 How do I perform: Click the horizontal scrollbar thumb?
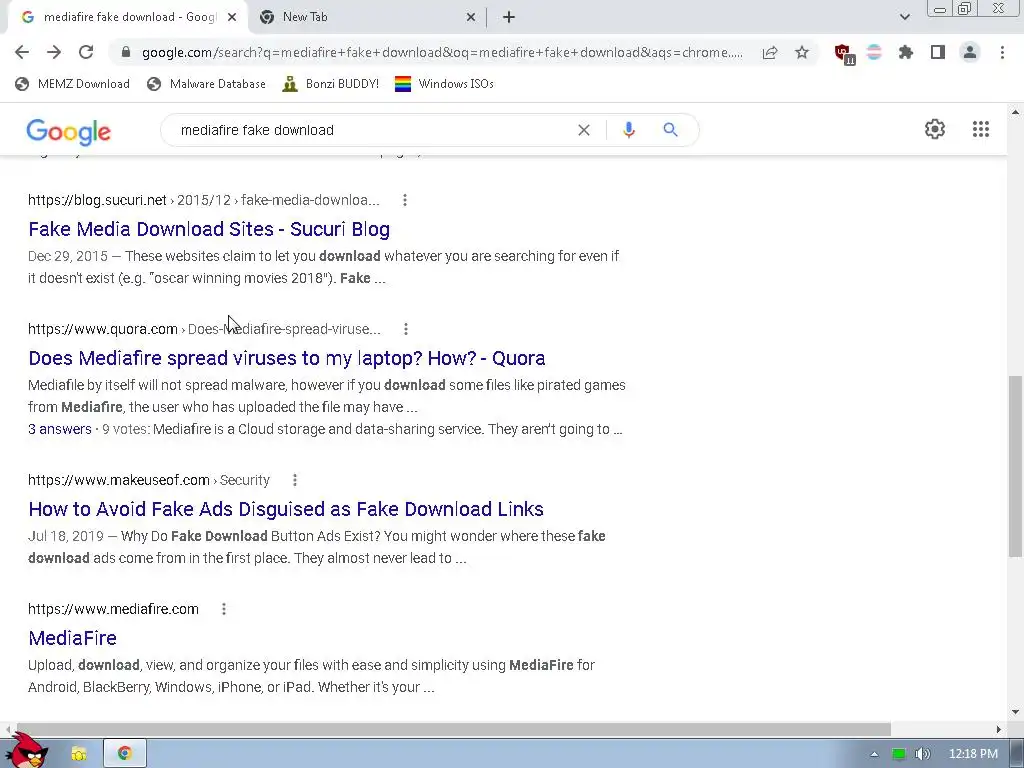coord(453,729)
